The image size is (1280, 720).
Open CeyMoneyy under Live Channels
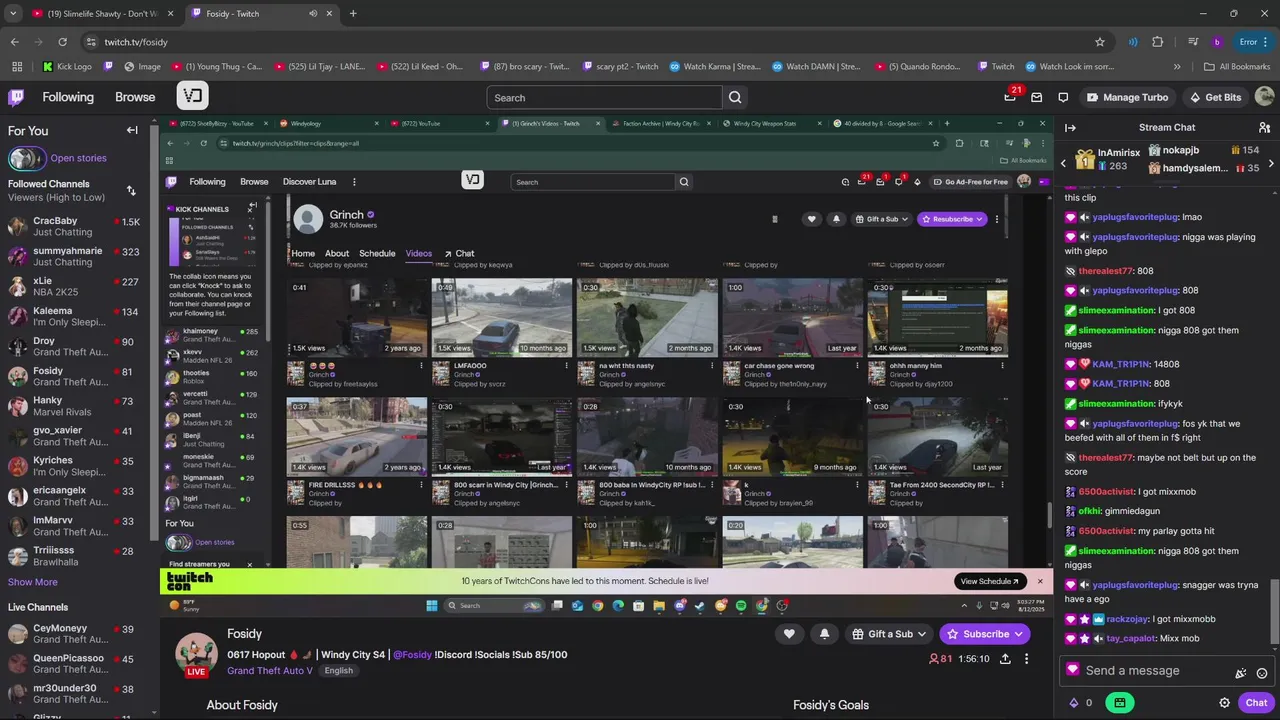(x=75, y=634)
